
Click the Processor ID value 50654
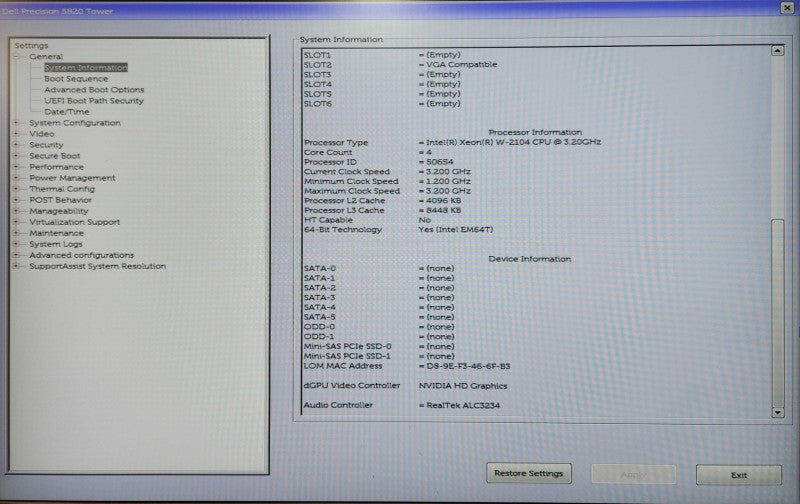(440, 162)
